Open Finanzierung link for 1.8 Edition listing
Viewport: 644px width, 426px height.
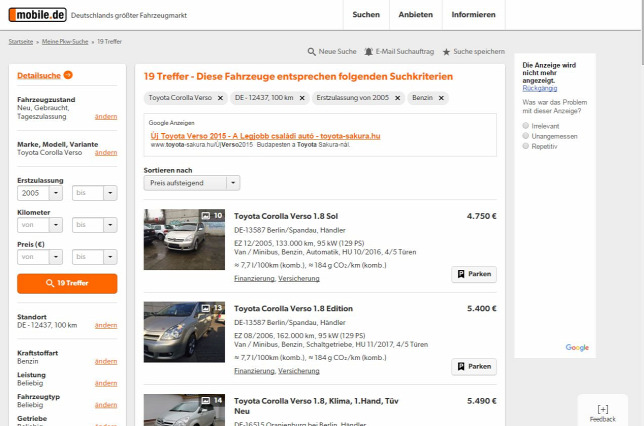(x=254, y=371)
